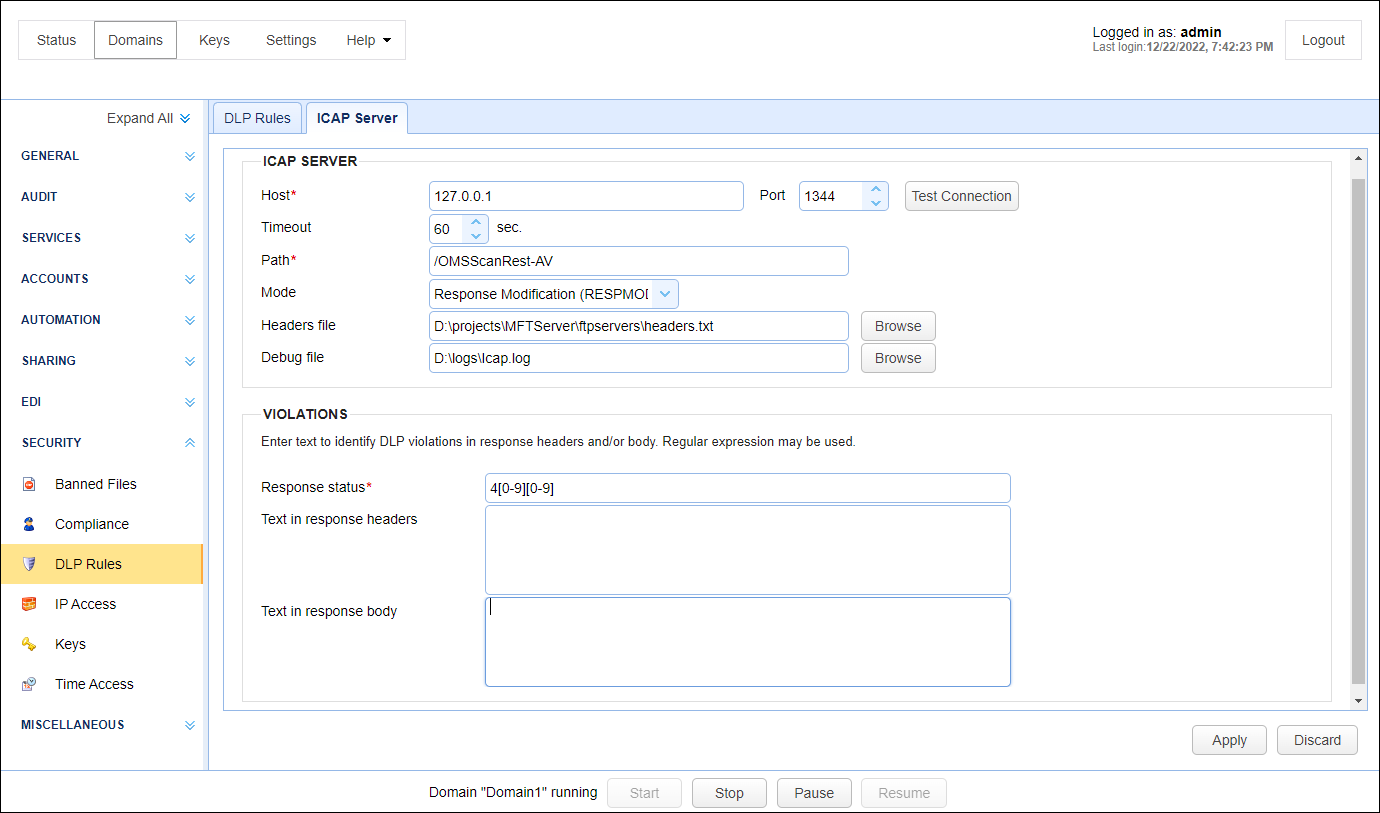This screenshot has height=813, width=1380.
Task: Click the scrollbar down arrow
Action: coord(1358,700)
